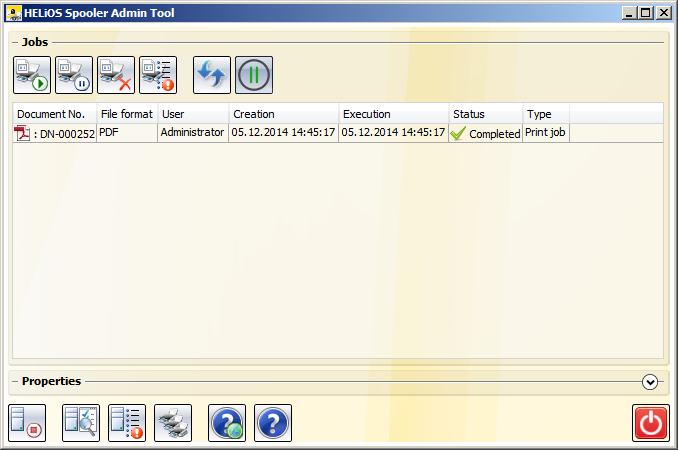
Task: Delete the selected print job
Action: click(x=116, y=75)
